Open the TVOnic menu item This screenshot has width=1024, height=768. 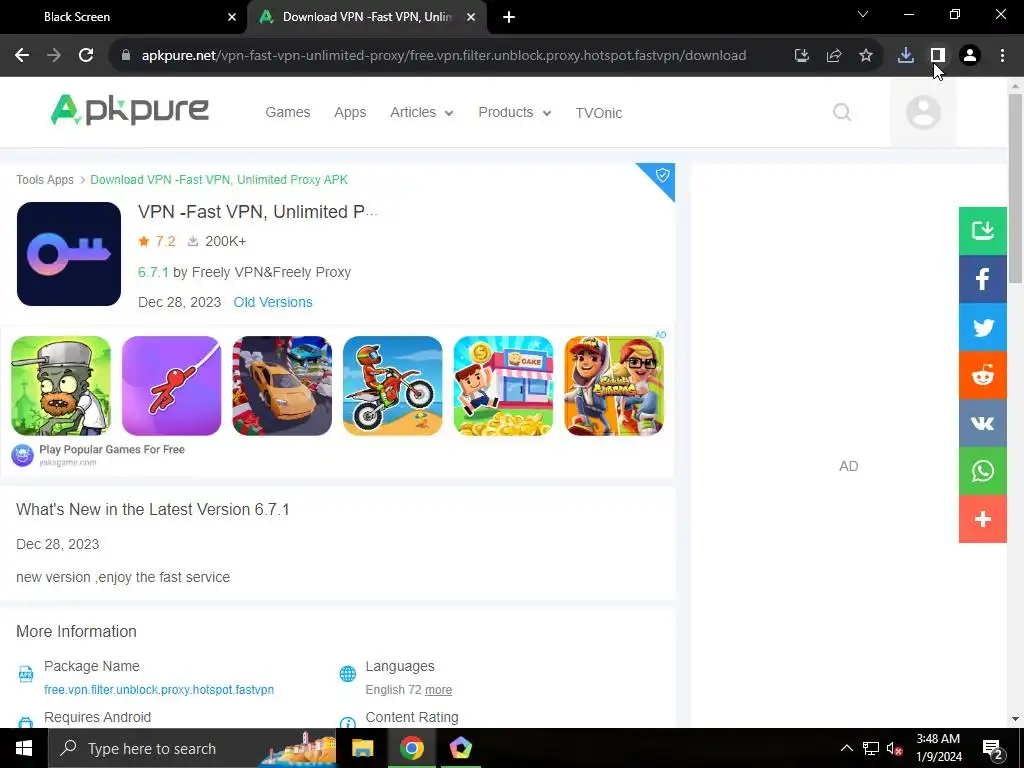[599, 113]
